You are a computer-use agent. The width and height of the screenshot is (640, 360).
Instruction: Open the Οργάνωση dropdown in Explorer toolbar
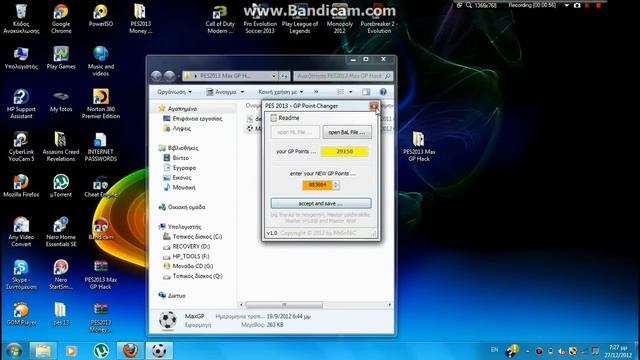tap(174, 92)
